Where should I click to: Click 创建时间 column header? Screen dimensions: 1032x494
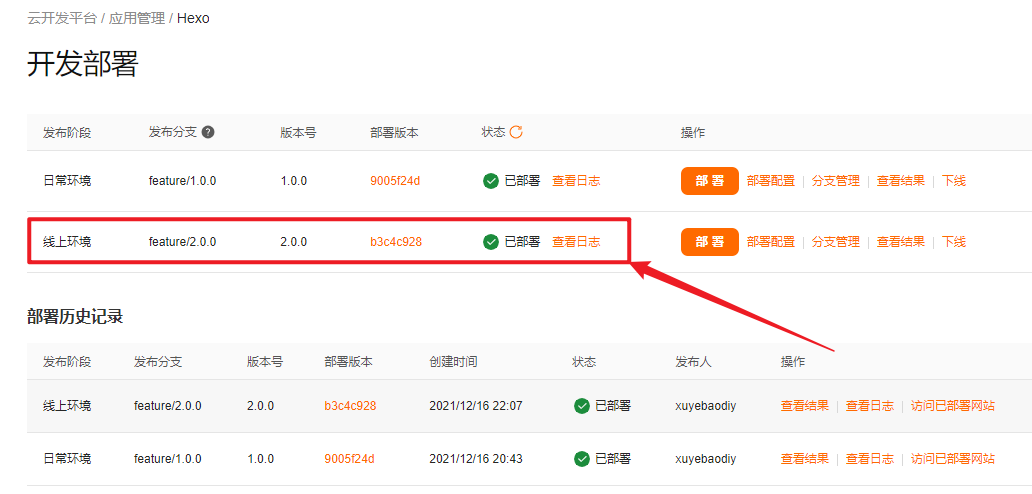click(453, 362)
